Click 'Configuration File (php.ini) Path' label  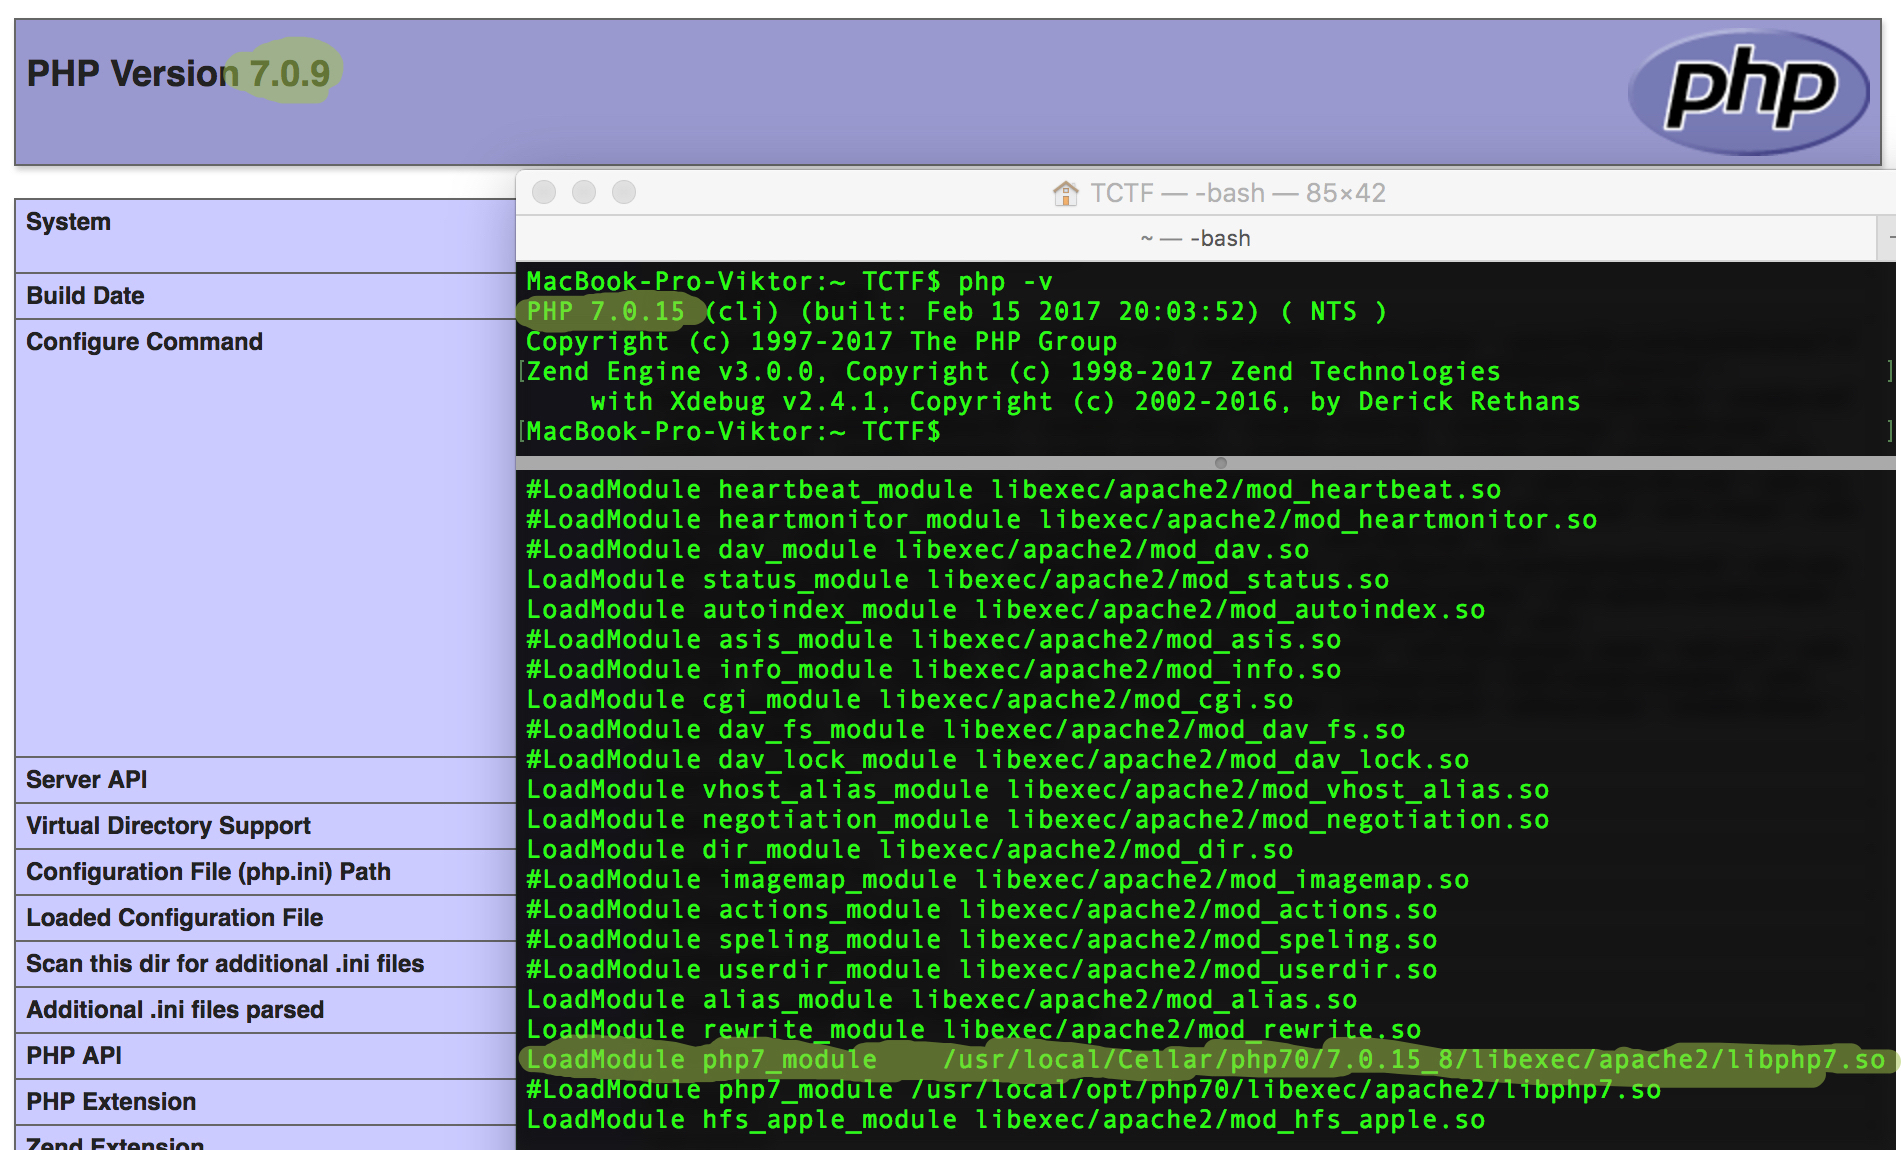[208, 872]
